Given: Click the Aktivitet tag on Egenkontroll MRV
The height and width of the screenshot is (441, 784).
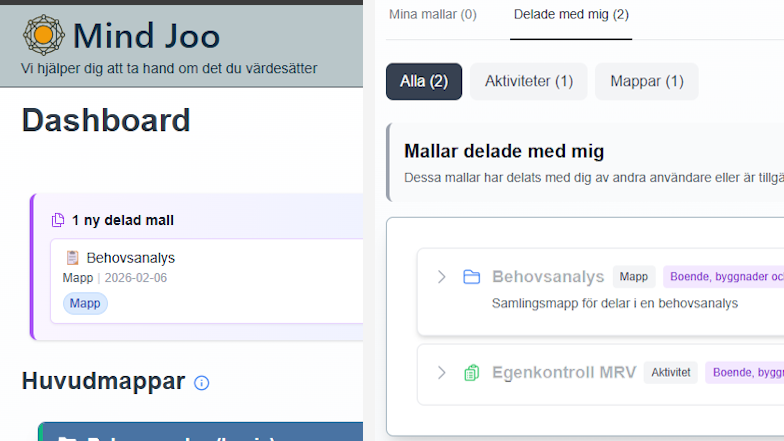Looking at the screenshot, I should pyautogui.click(x=670, y=372).
